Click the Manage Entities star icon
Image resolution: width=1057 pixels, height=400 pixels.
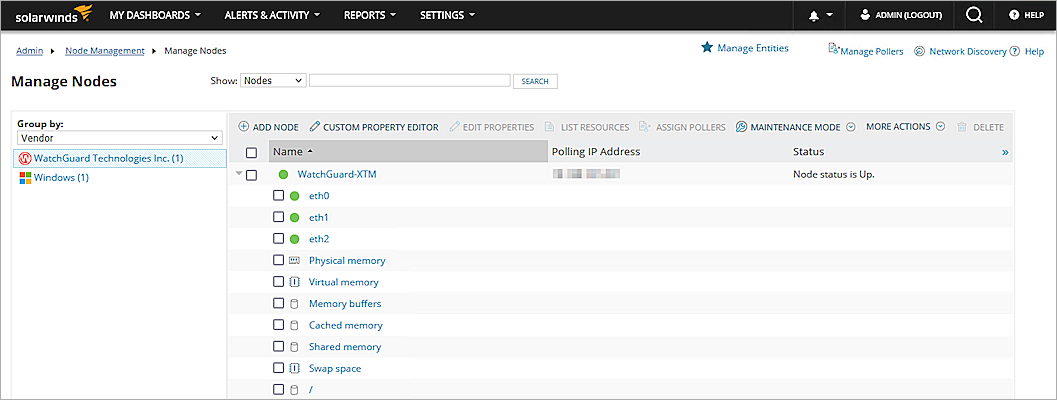tap(707, 48)
